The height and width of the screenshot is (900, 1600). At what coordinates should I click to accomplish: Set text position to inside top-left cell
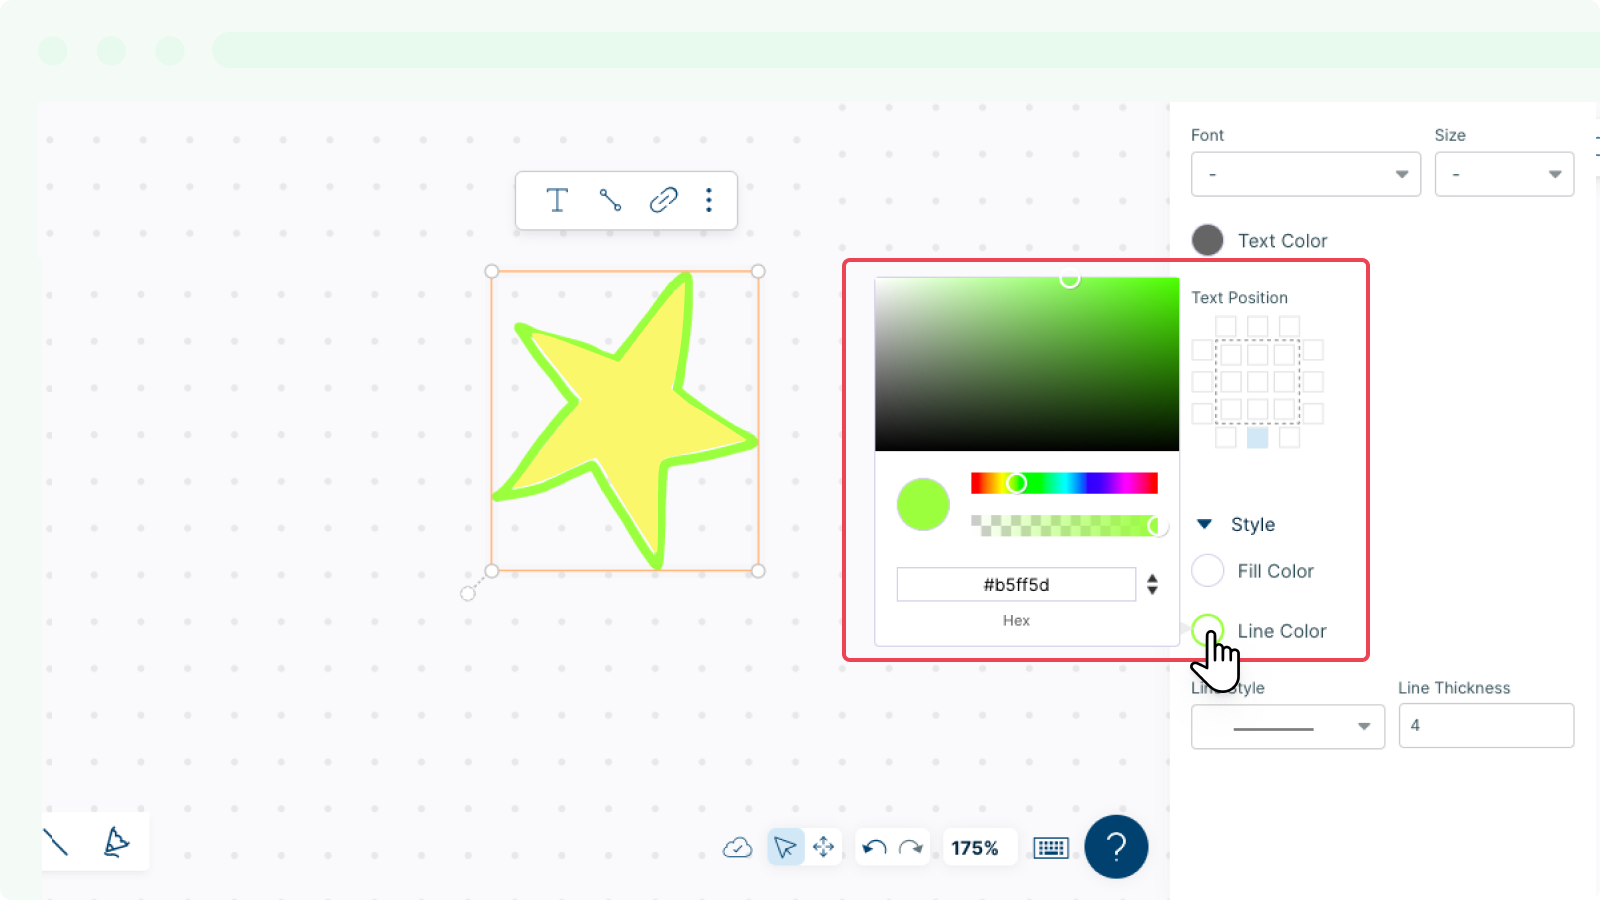pyautogui.click(x=1231, y=354)
